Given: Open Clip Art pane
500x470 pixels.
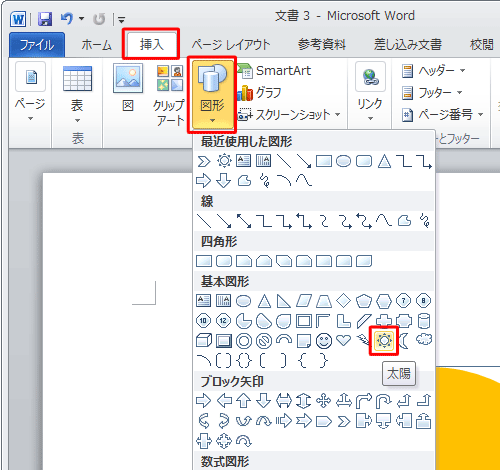Looking at the screenshot, I should [170, 95].
